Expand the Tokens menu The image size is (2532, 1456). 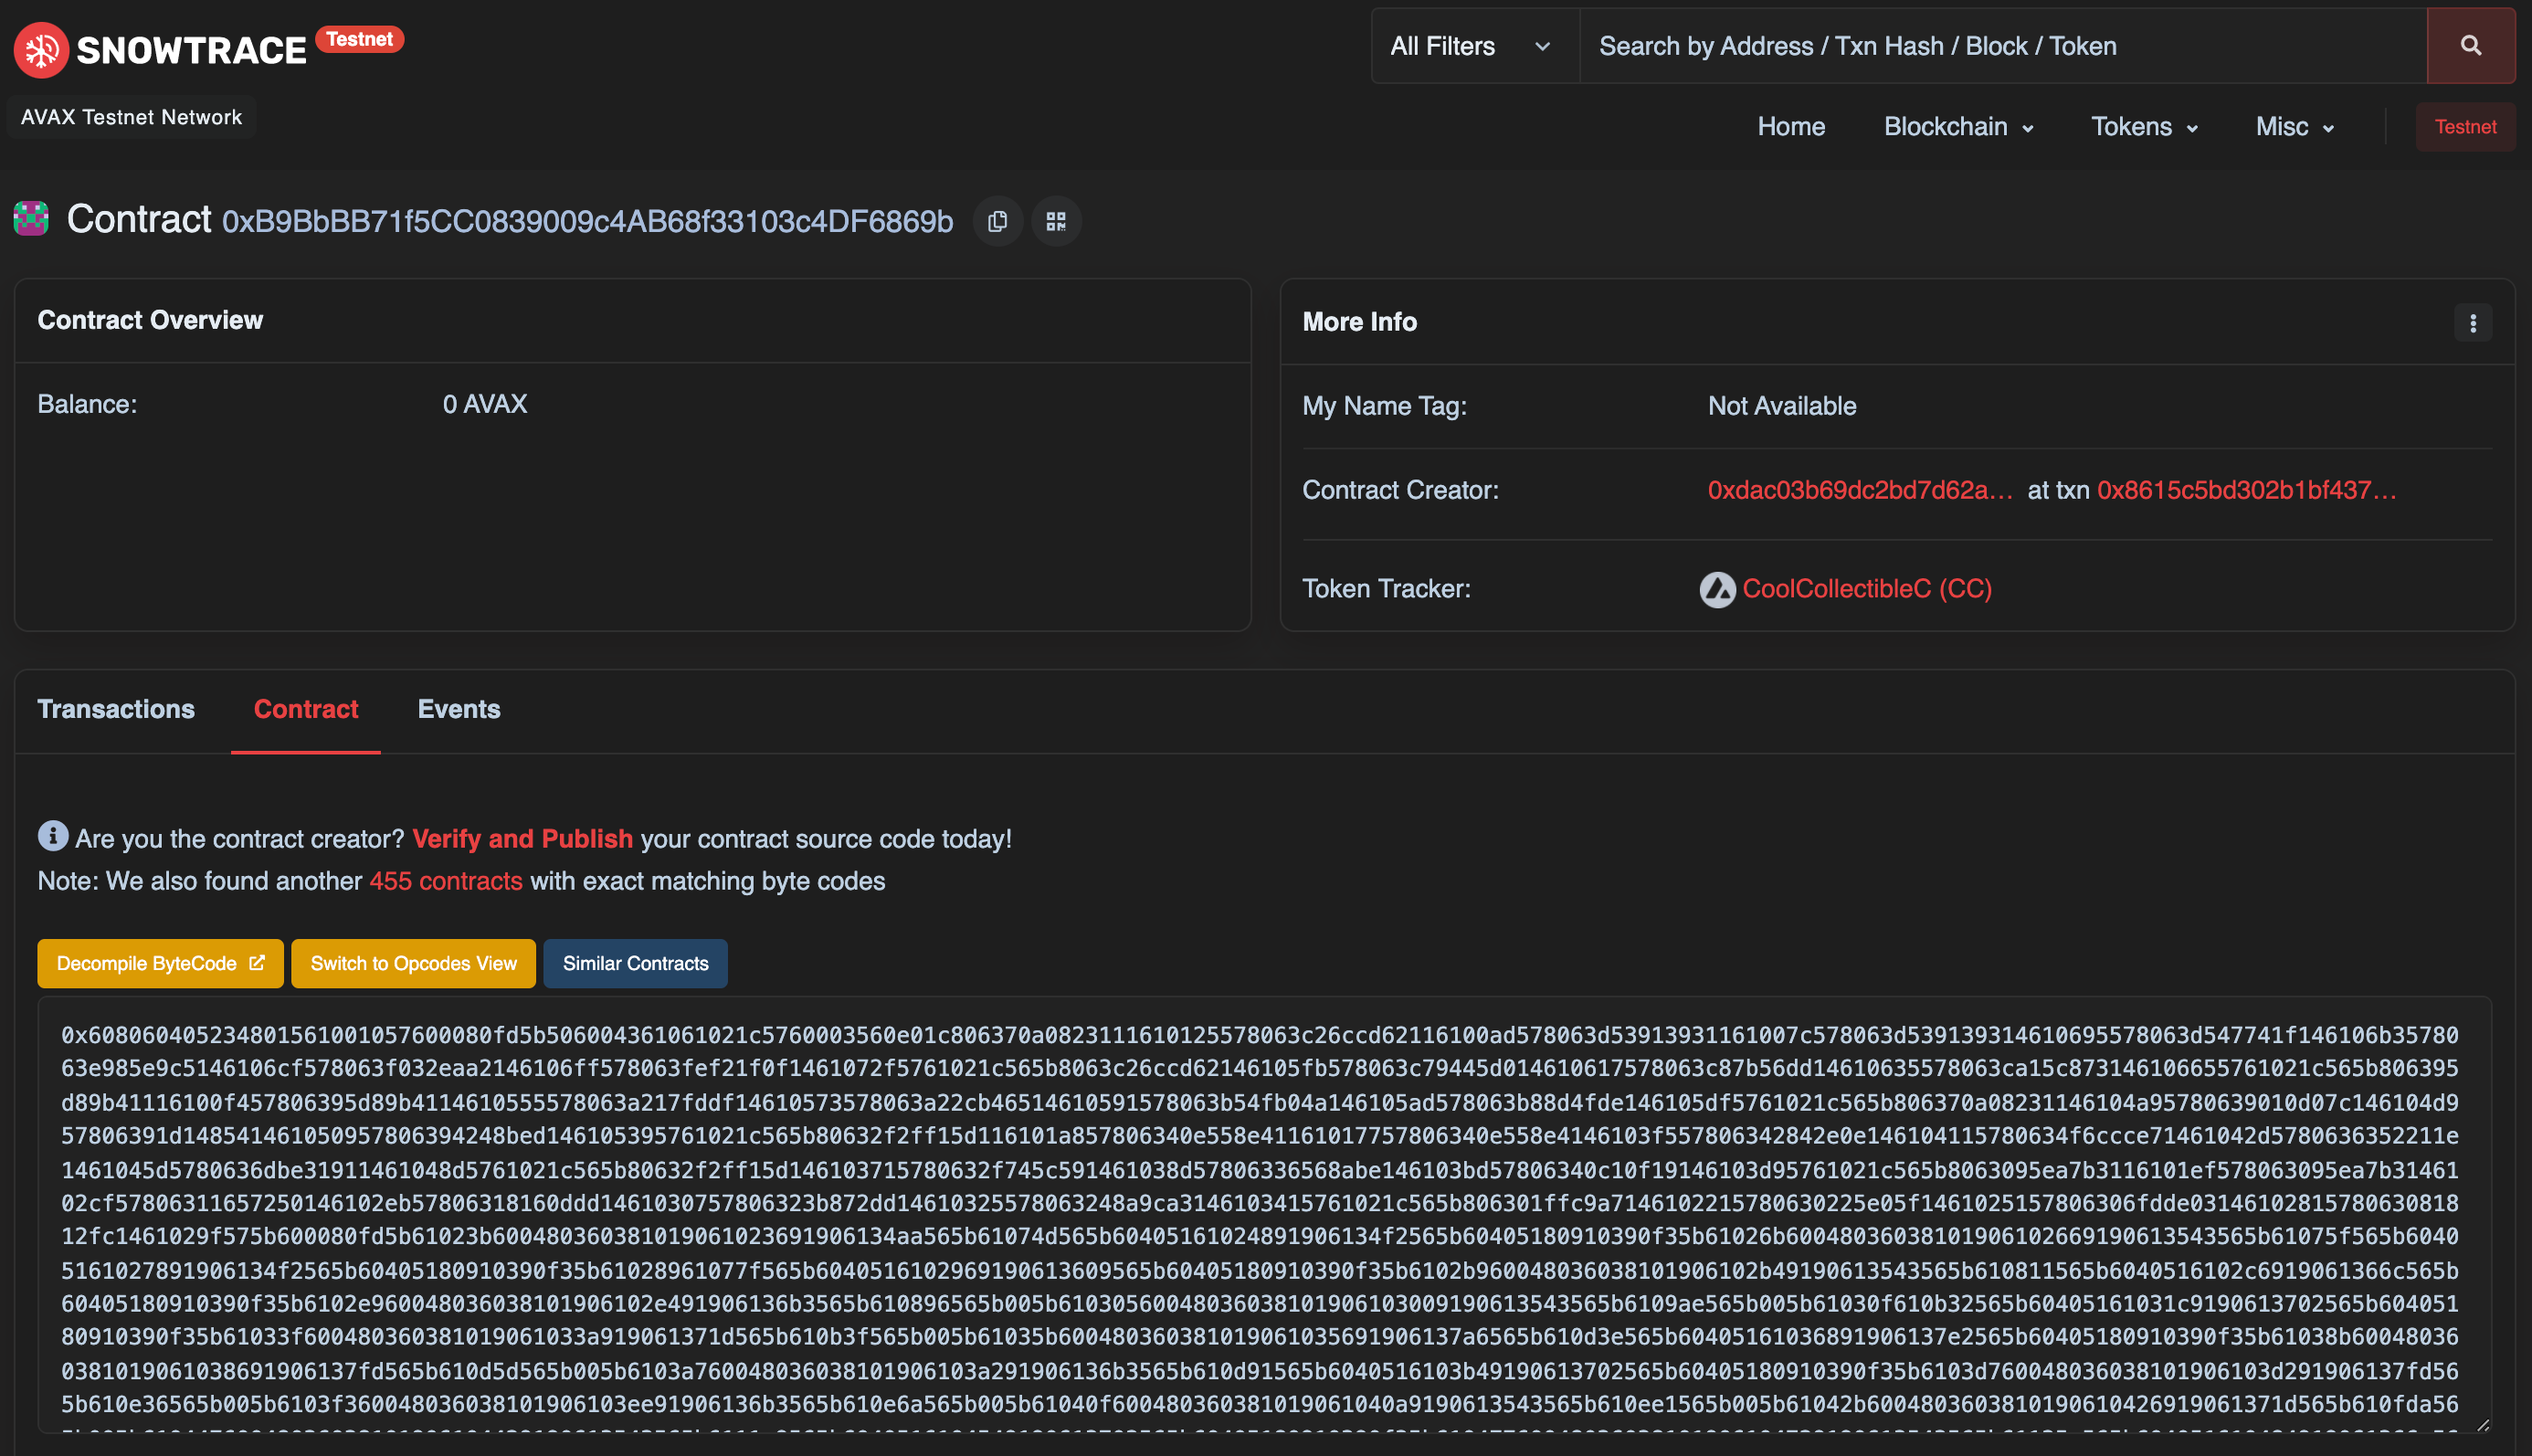tap(2144, 127)
